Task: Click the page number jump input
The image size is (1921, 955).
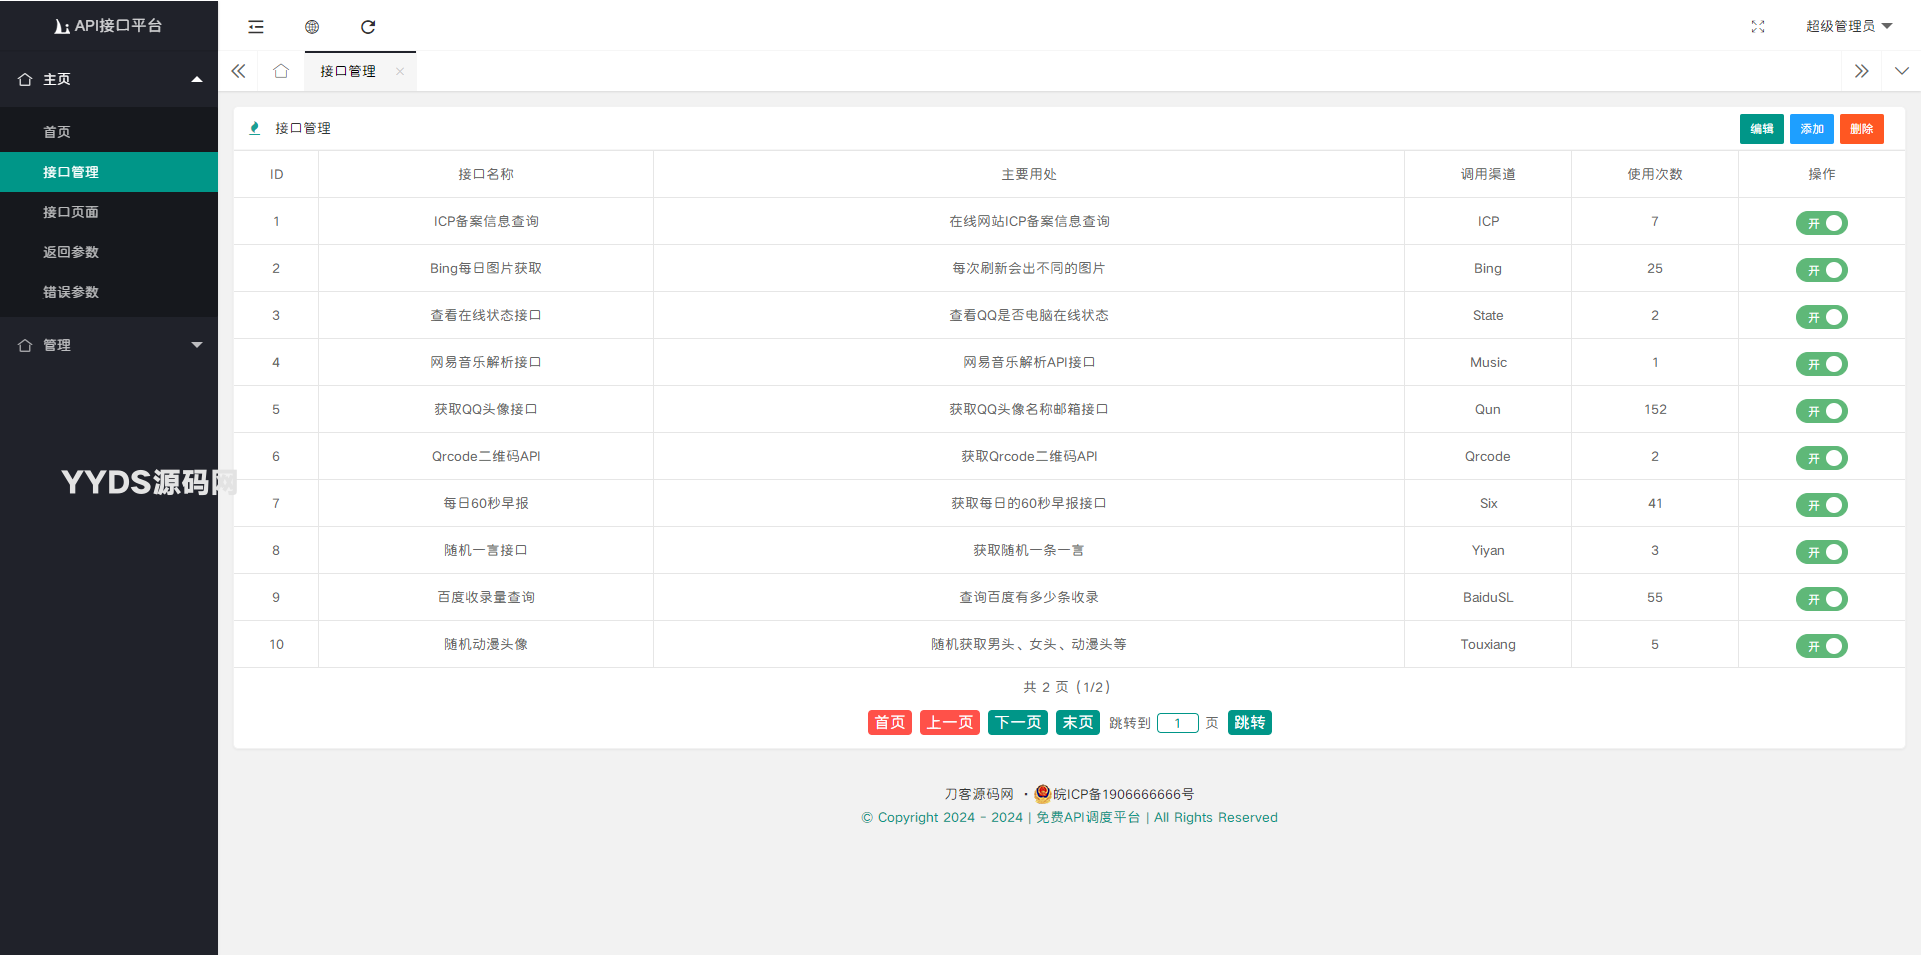Action: 1177,723
